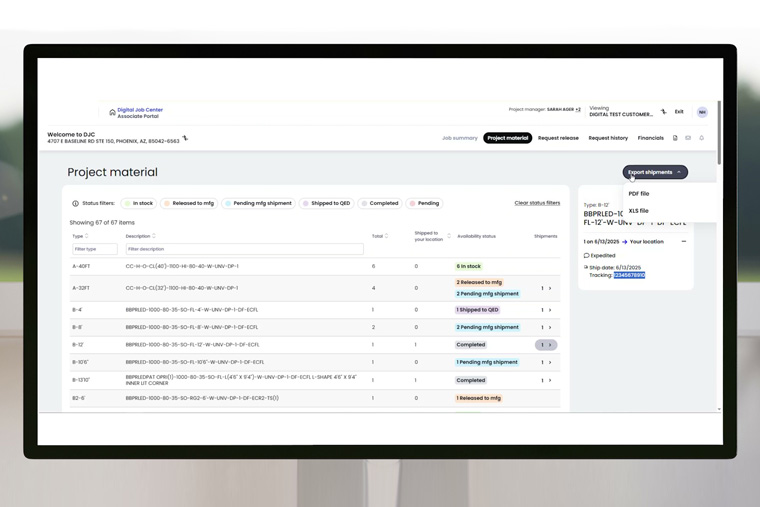Focus the Filter type input field

(x=95, y=249)
